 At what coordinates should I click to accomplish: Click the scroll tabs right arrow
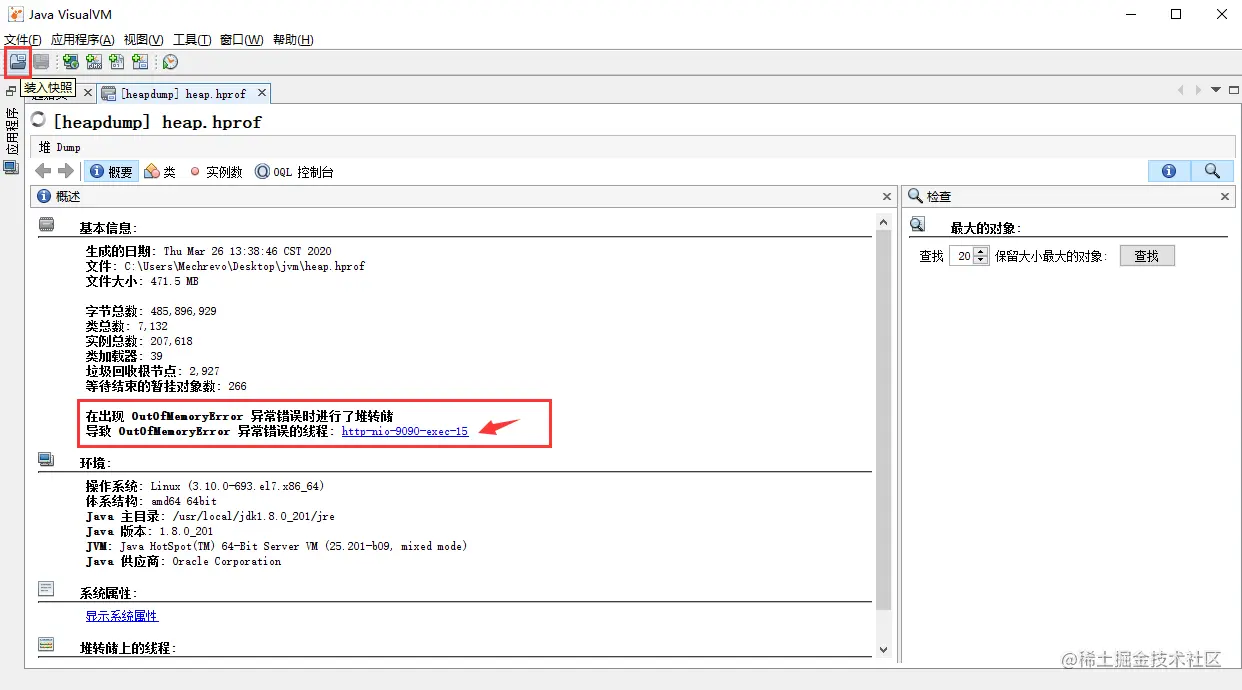(x=1199, y=90)
